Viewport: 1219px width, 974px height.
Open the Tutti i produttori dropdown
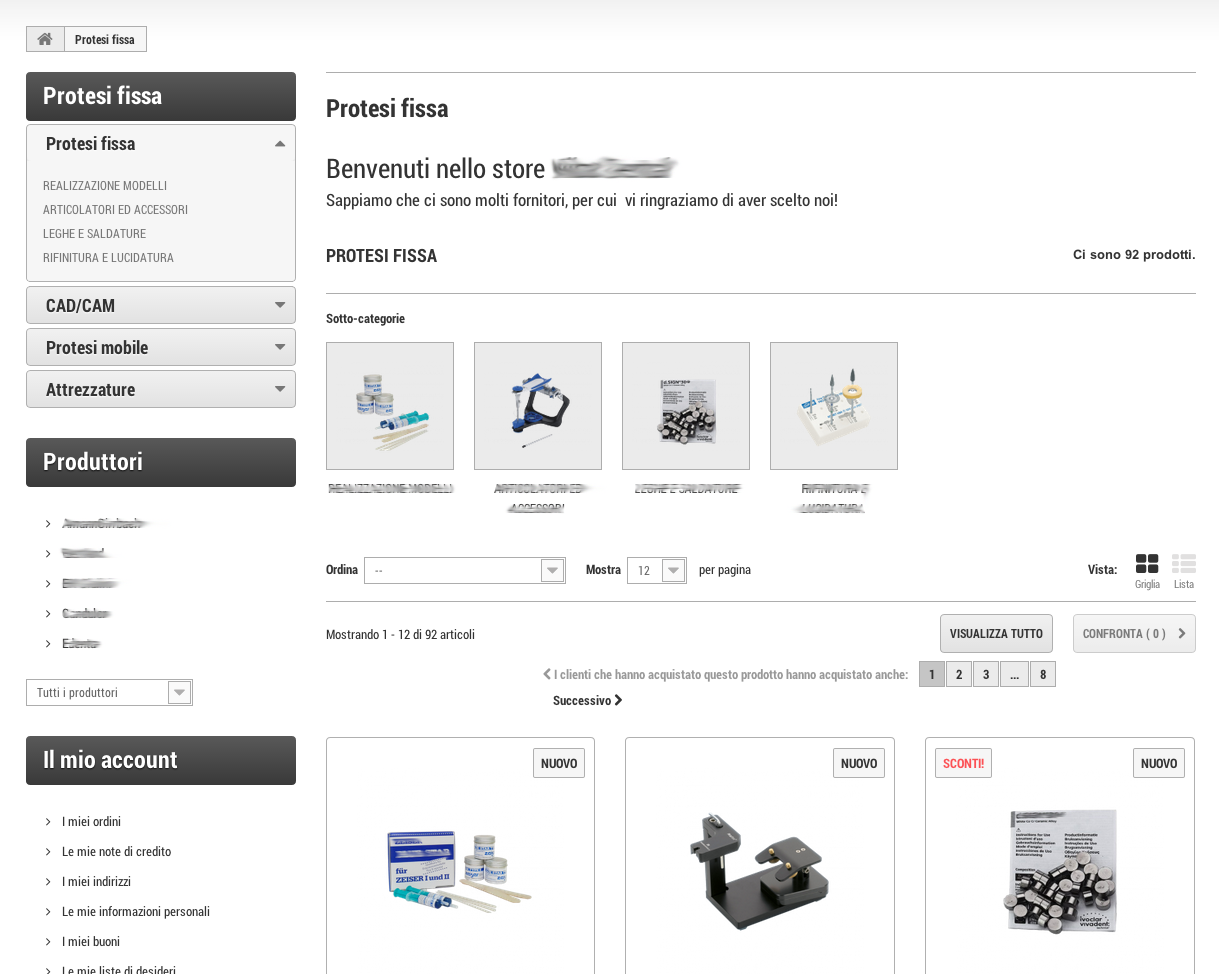(109, 692)
